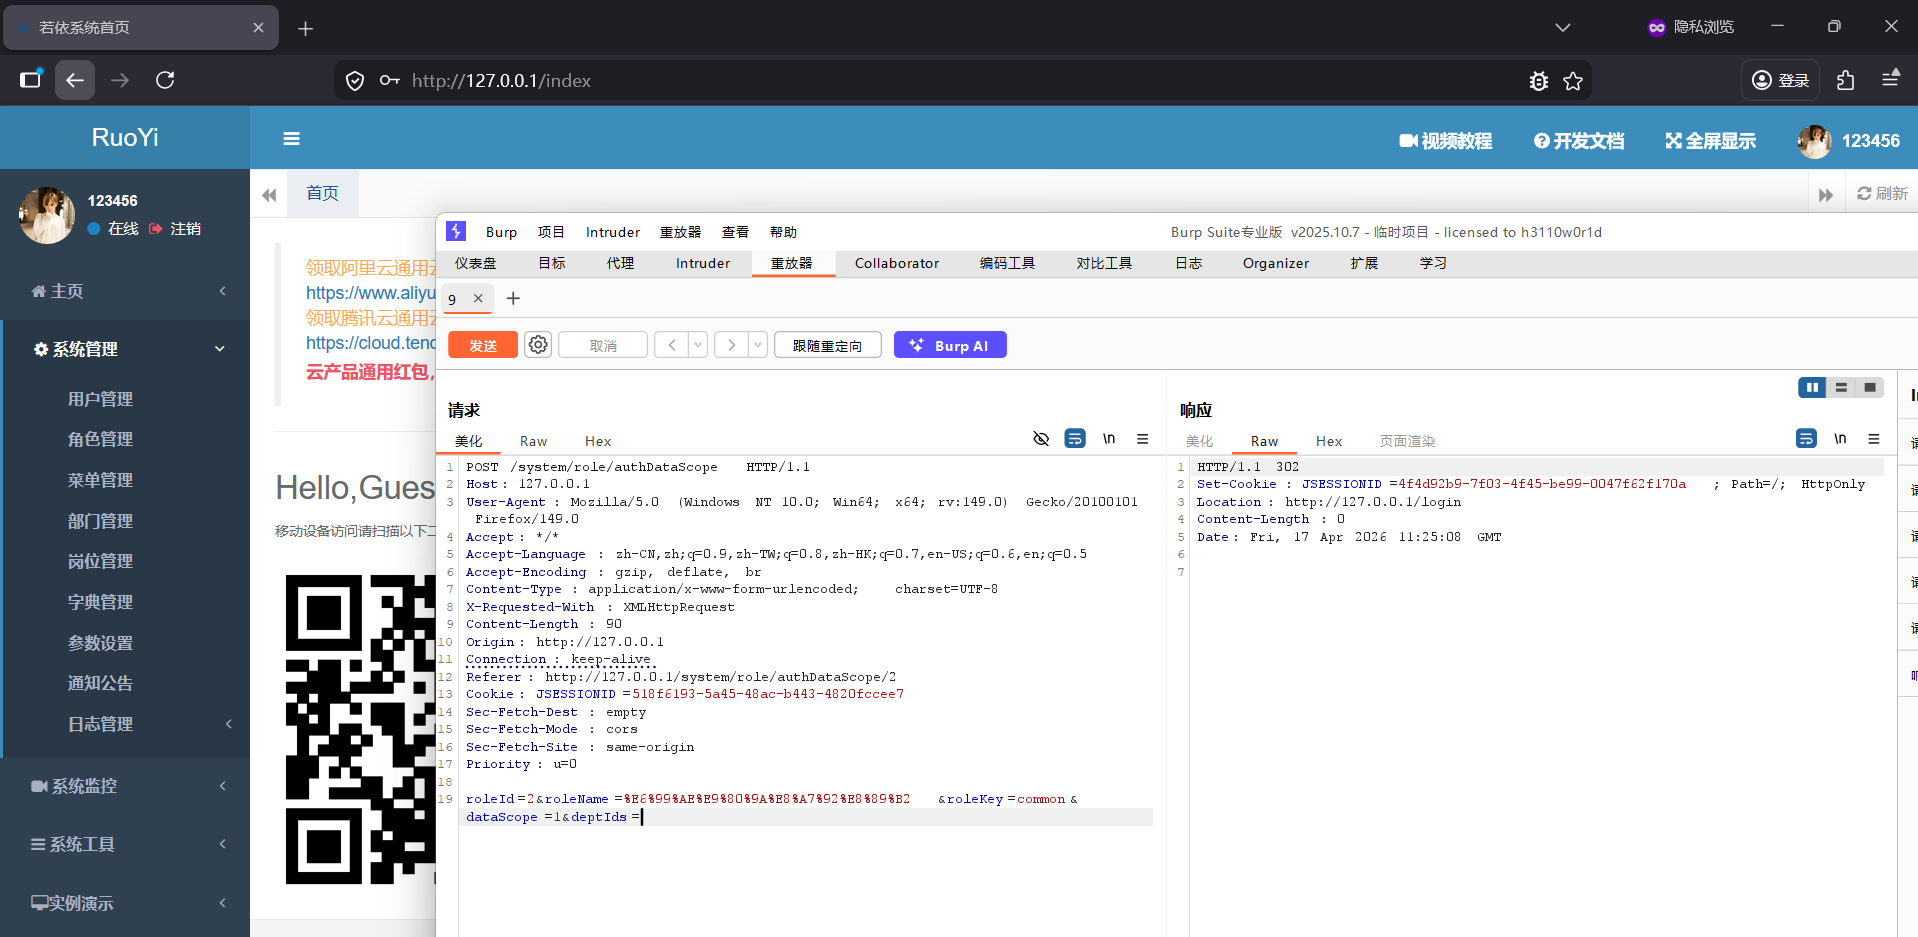
Task: Click 全屏显示 fullscreen toggle
Action: [1710, 141]
